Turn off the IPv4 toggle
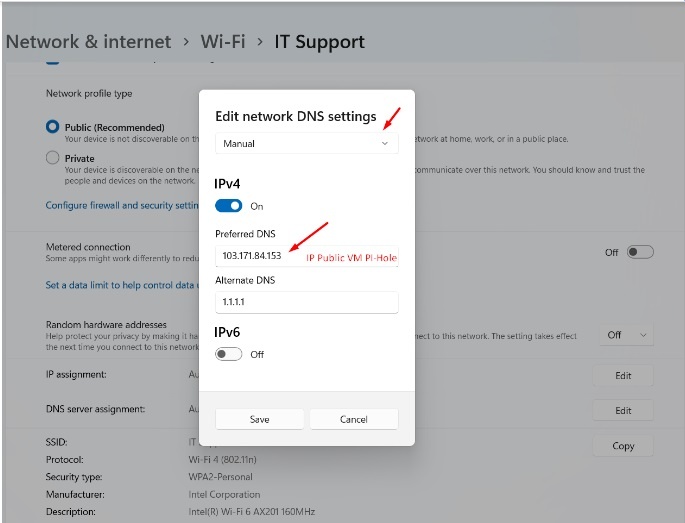 click(x=229, y=206)
